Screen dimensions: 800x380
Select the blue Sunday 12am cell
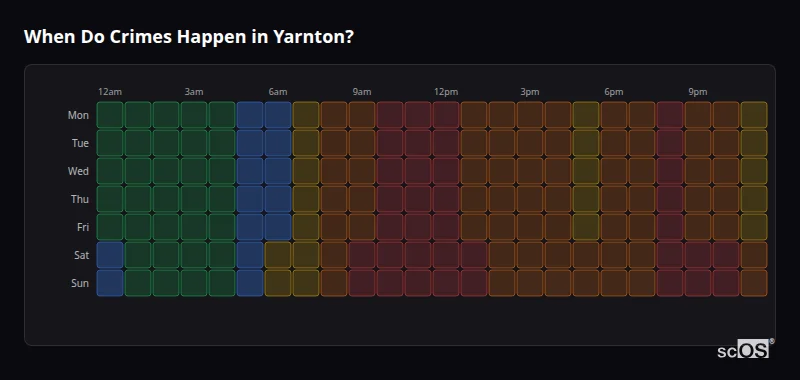pyautogui.click(x=110, y=283)
